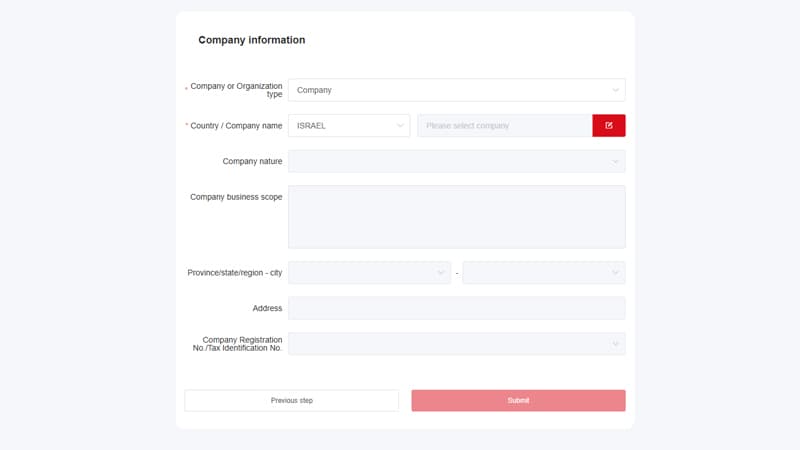Image resolution: width=800 pixels, height=450 pixels.
Task: Click the red edit company icon
Action: click(608, 126)
